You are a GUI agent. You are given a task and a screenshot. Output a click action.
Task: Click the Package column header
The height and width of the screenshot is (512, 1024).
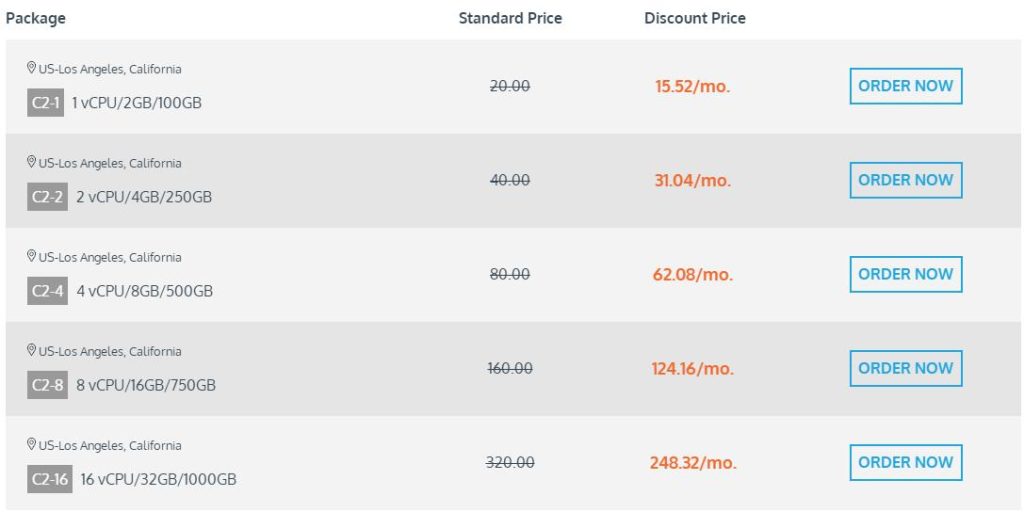(x=35, y=19)
